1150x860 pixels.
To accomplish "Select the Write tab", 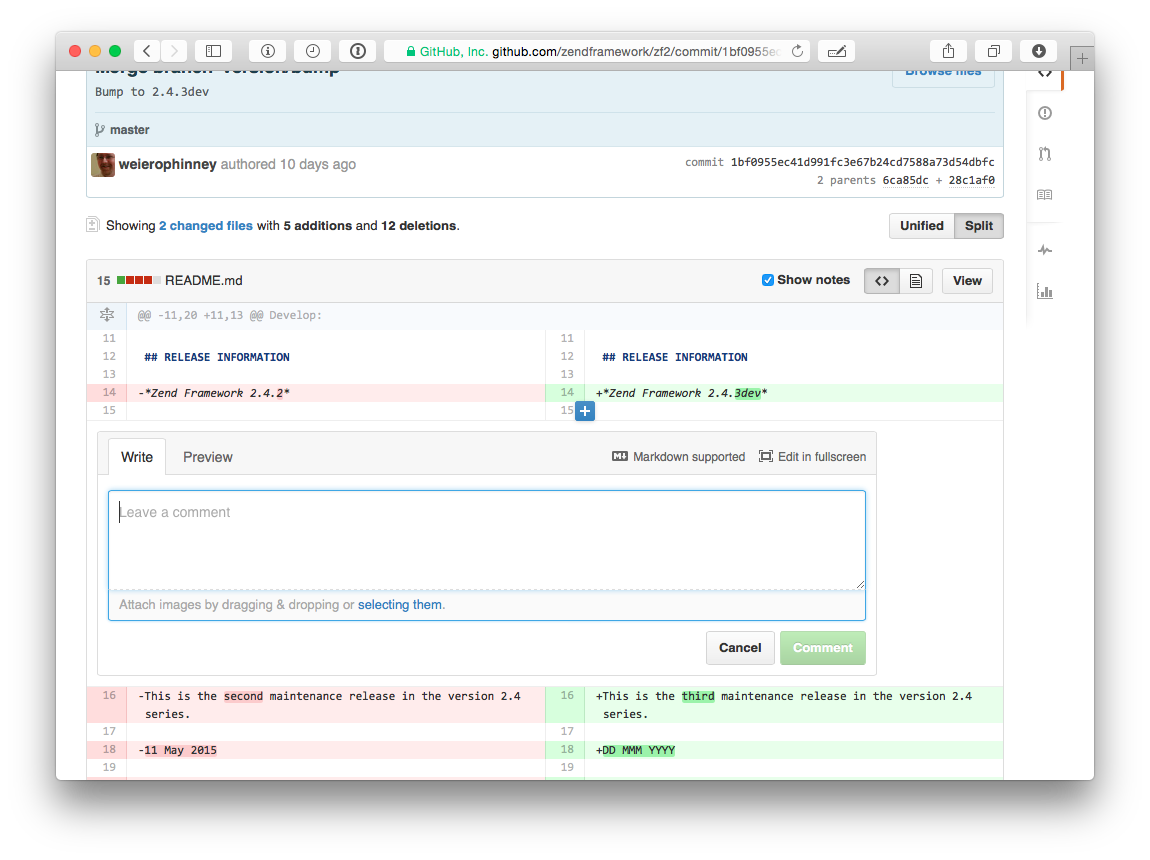I will pyautogui.click(x=136, y=457).
